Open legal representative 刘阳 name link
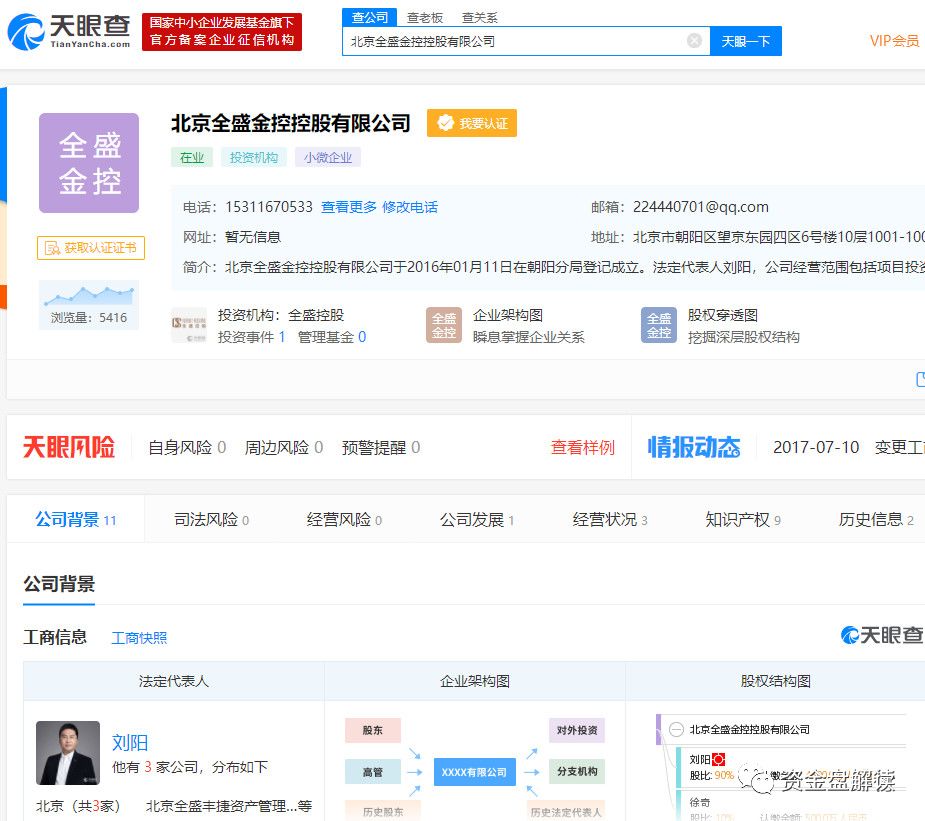The image size is (925, 821). click(130, 743)
